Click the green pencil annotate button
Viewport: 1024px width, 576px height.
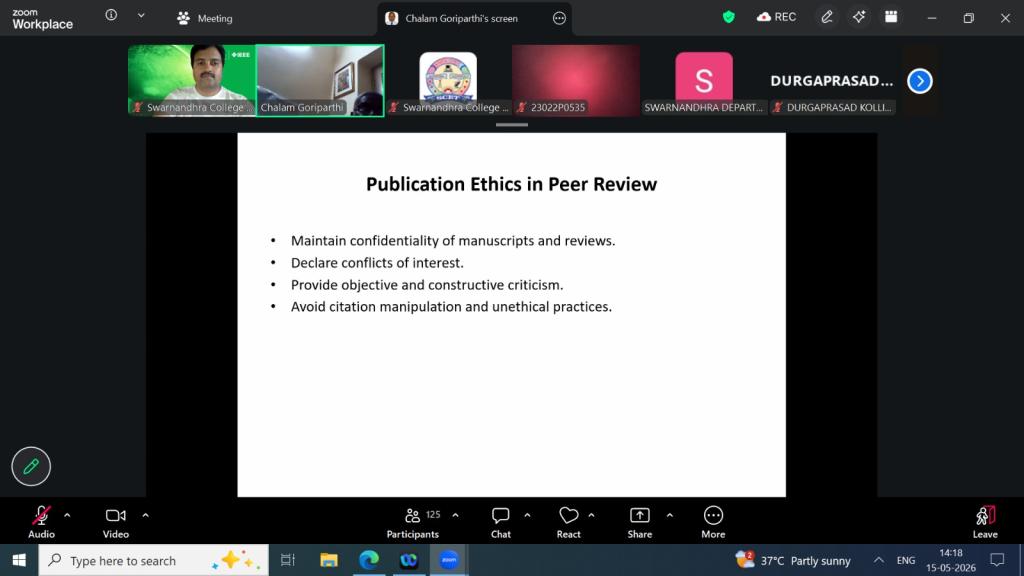point(31,466)
